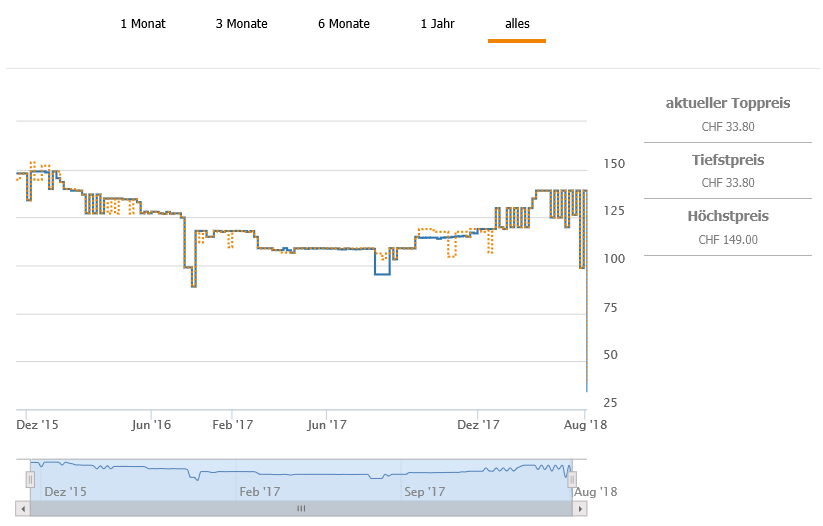Click the Höchstpreis heading
823x526 pixels.
click(x=728, y=216)
